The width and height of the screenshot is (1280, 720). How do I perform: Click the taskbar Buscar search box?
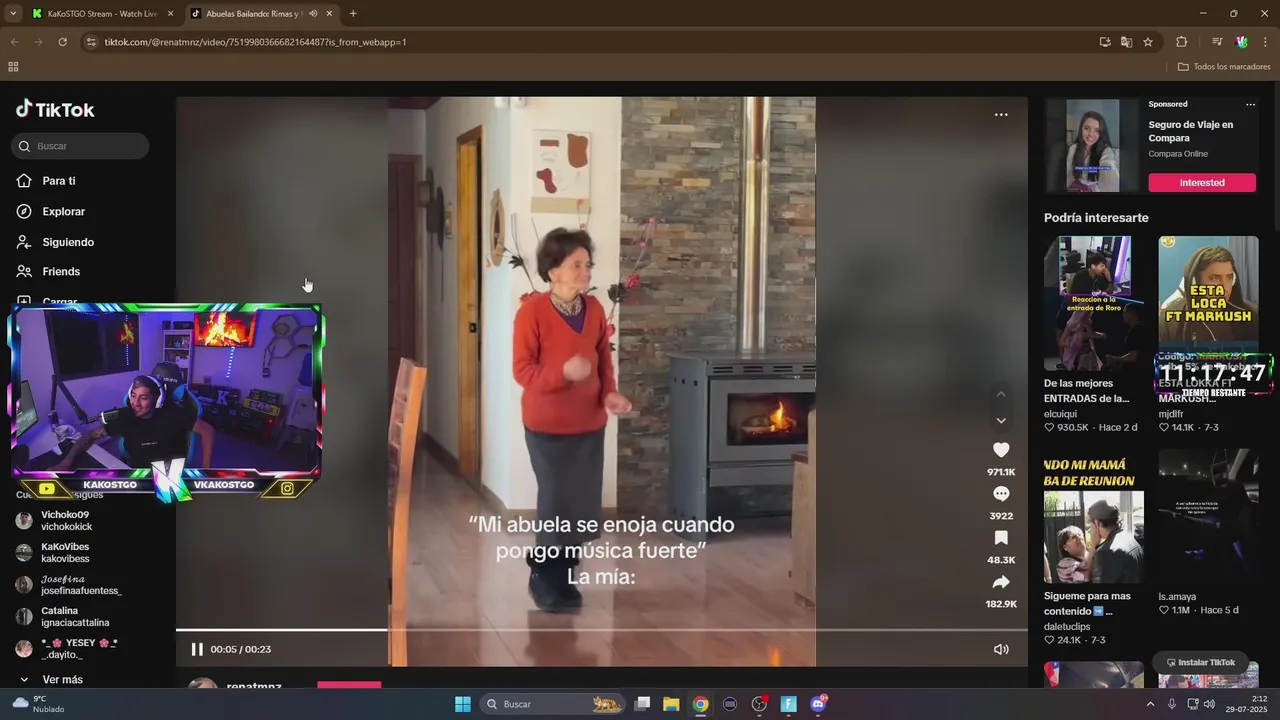[552, 704]
